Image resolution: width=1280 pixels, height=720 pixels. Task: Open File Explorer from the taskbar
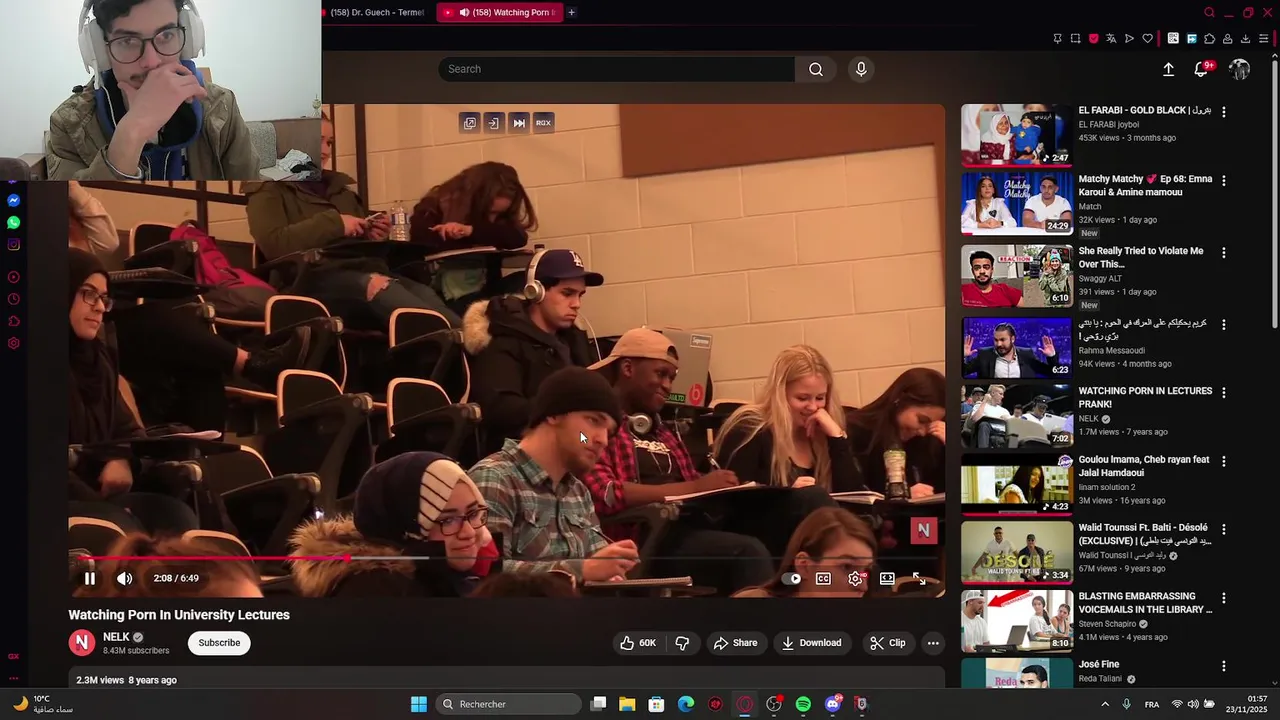(627, 704)
